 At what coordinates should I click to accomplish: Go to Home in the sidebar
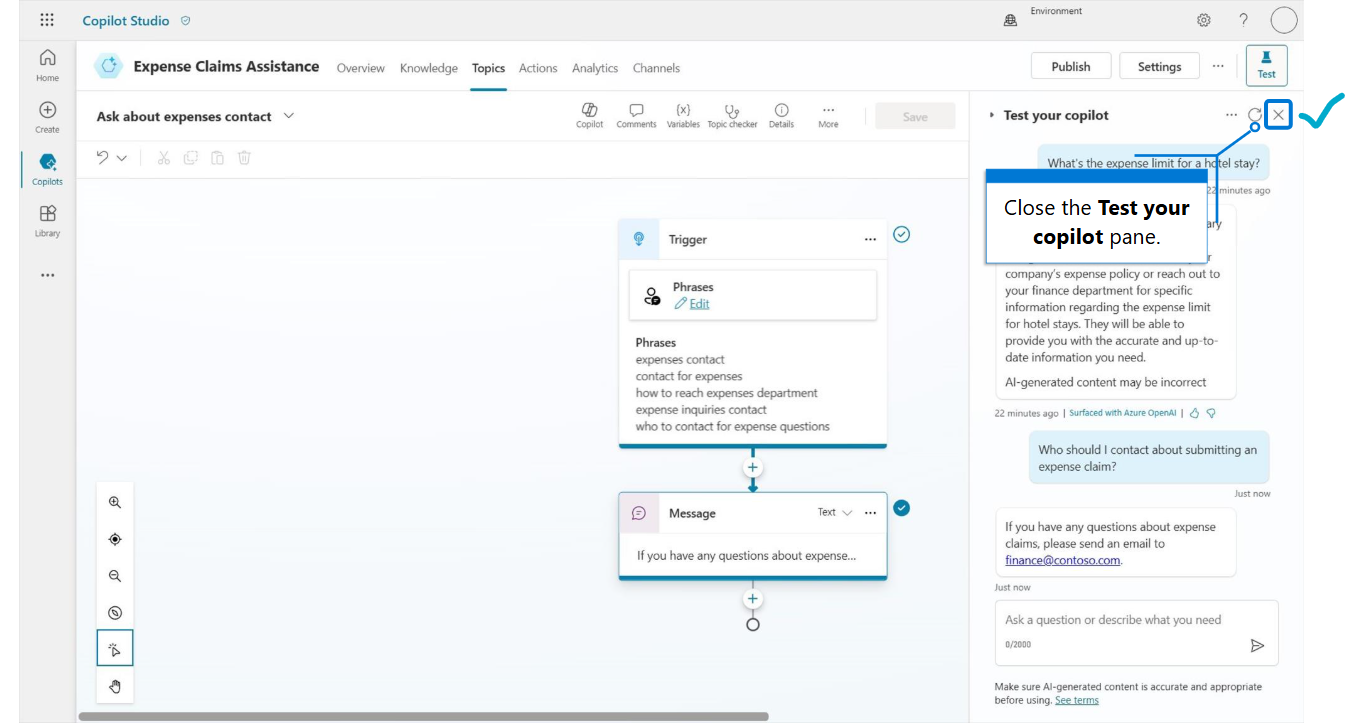(x=47, y=65)
